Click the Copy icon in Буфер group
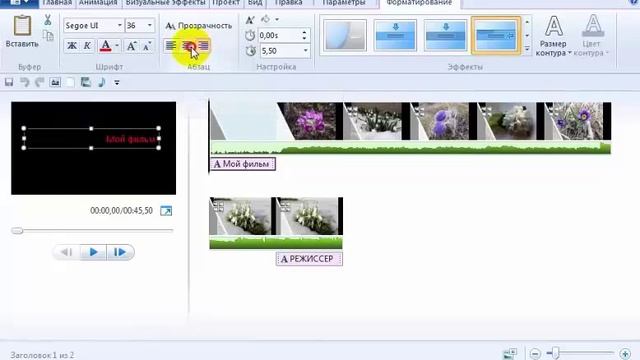 [x=48, y=36]
